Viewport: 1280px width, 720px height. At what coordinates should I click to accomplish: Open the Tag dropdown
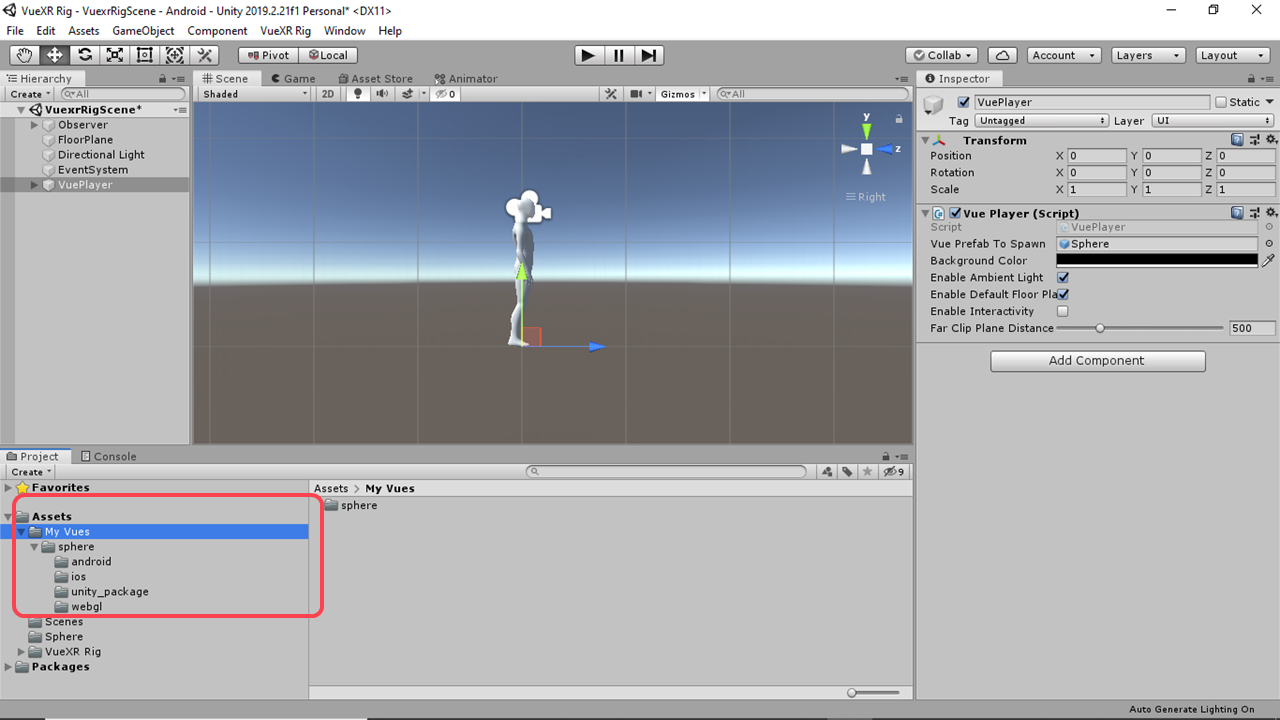[x=1042, y=120]
